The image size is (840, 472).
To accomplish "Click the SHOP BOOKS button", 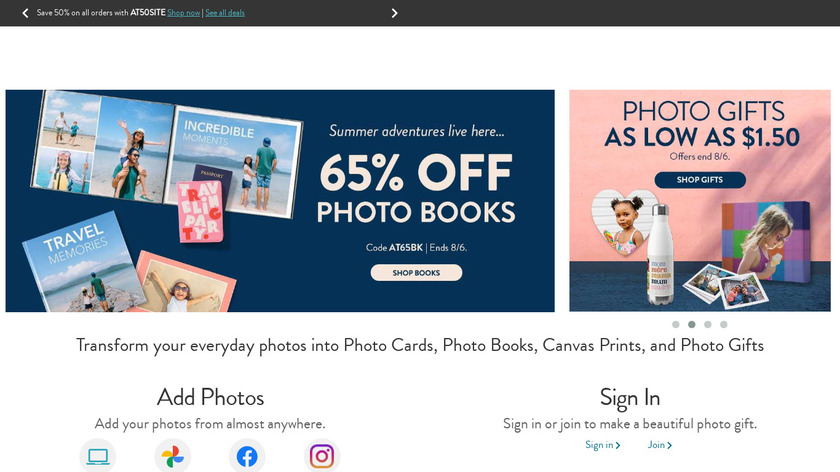I will click(x=416, y=273).
